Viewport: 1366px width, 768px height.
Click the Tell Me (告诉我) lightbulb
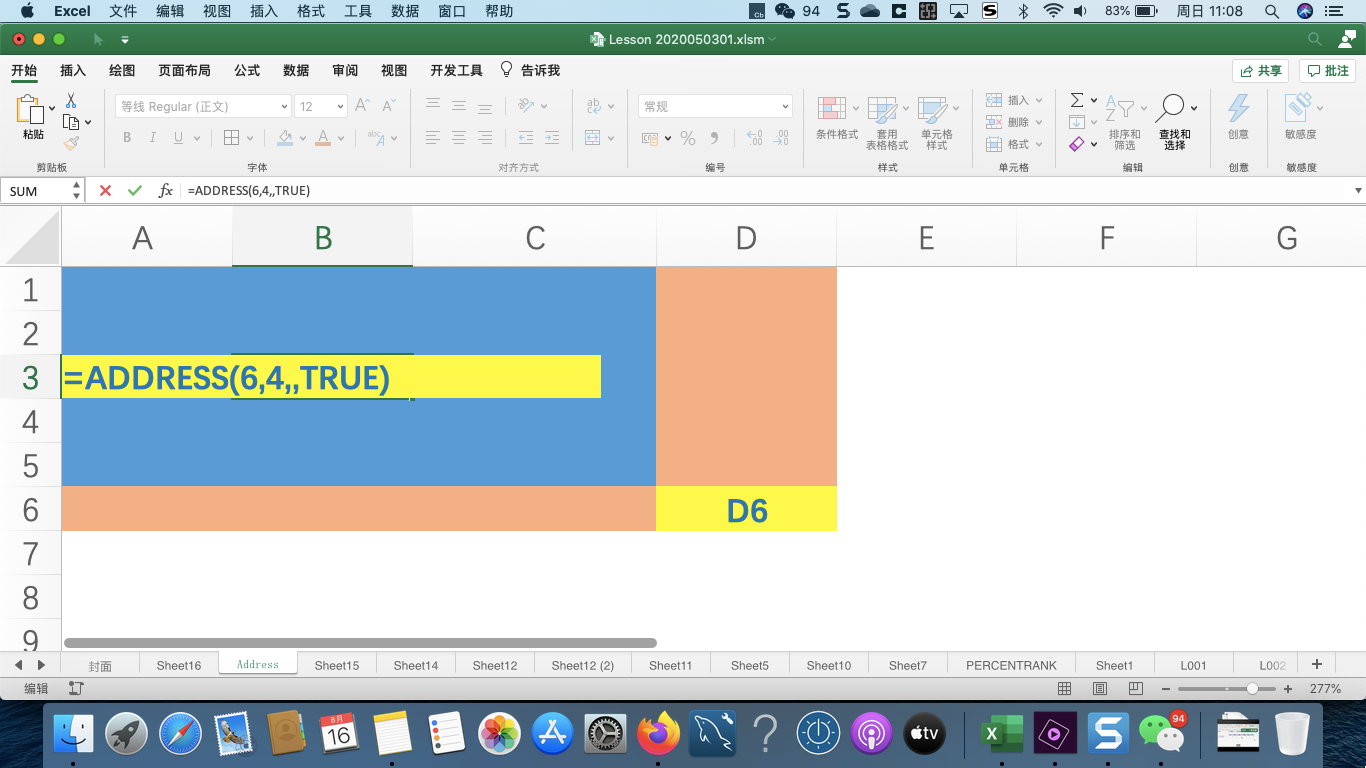click(506, 69)
